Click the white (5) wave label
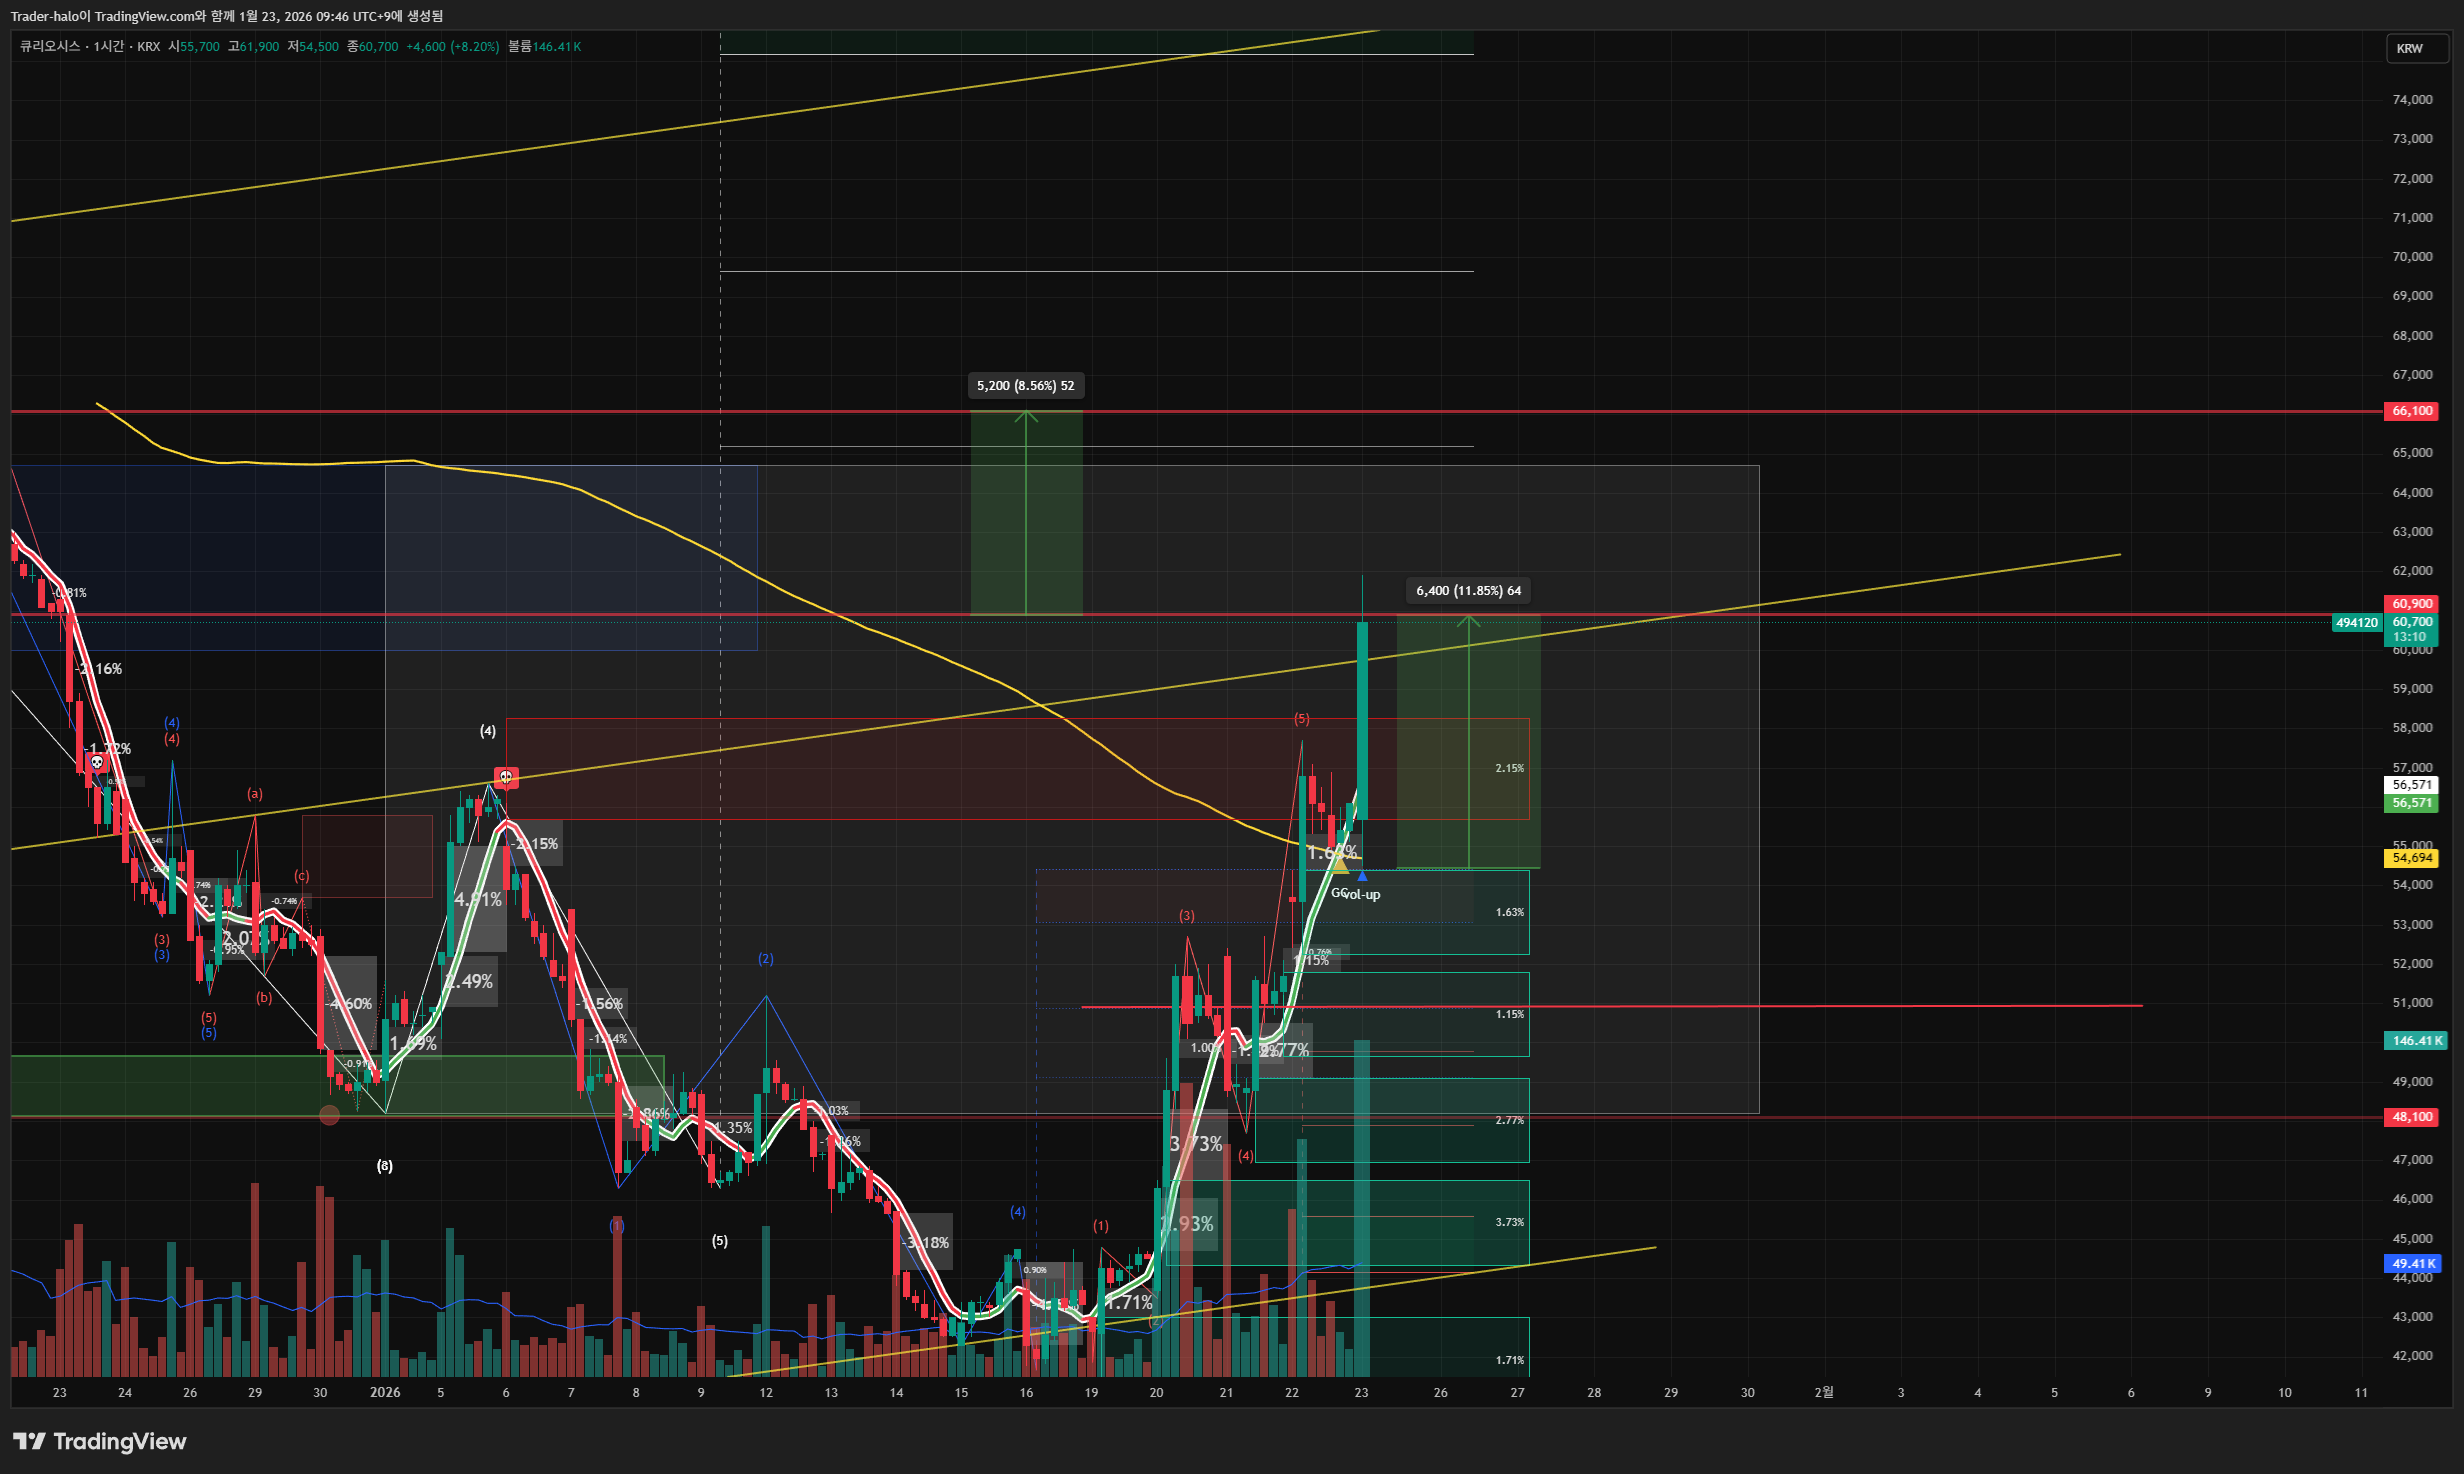The width and height of the screenshot is (2464, 1474). click(720, 1241)
